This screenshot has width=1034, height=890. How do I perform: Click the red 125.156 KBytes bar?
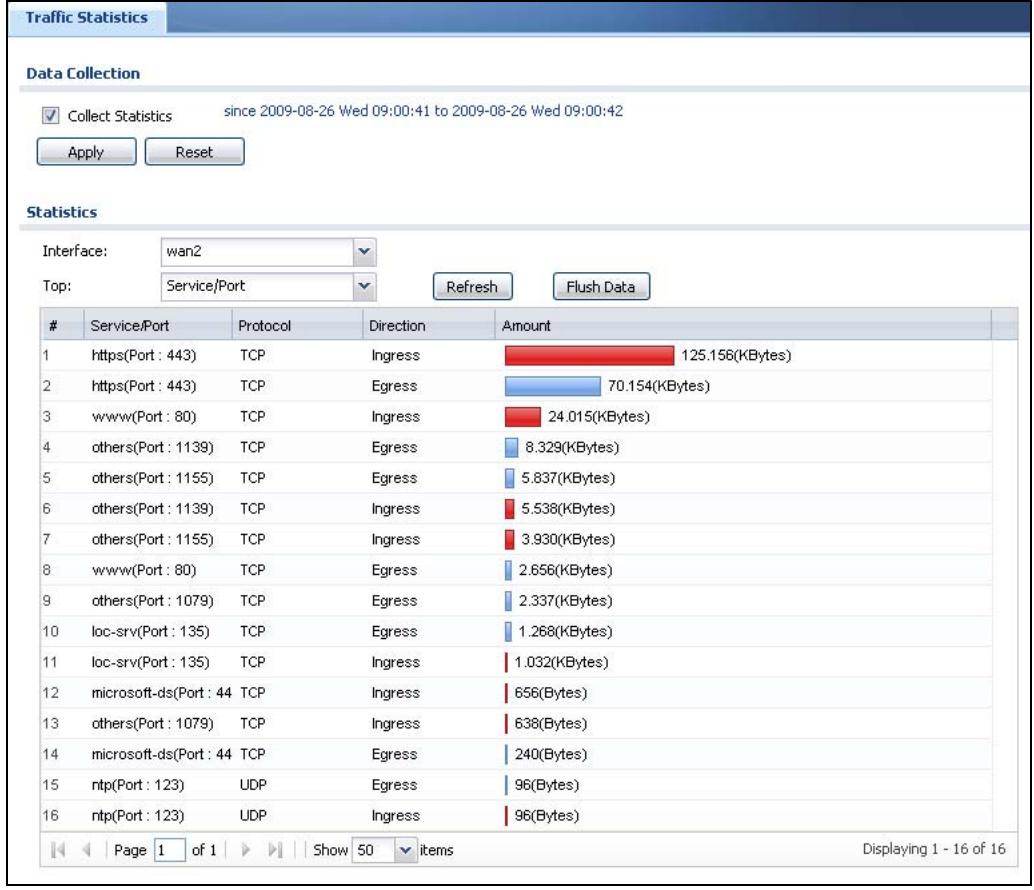(590, 355)
